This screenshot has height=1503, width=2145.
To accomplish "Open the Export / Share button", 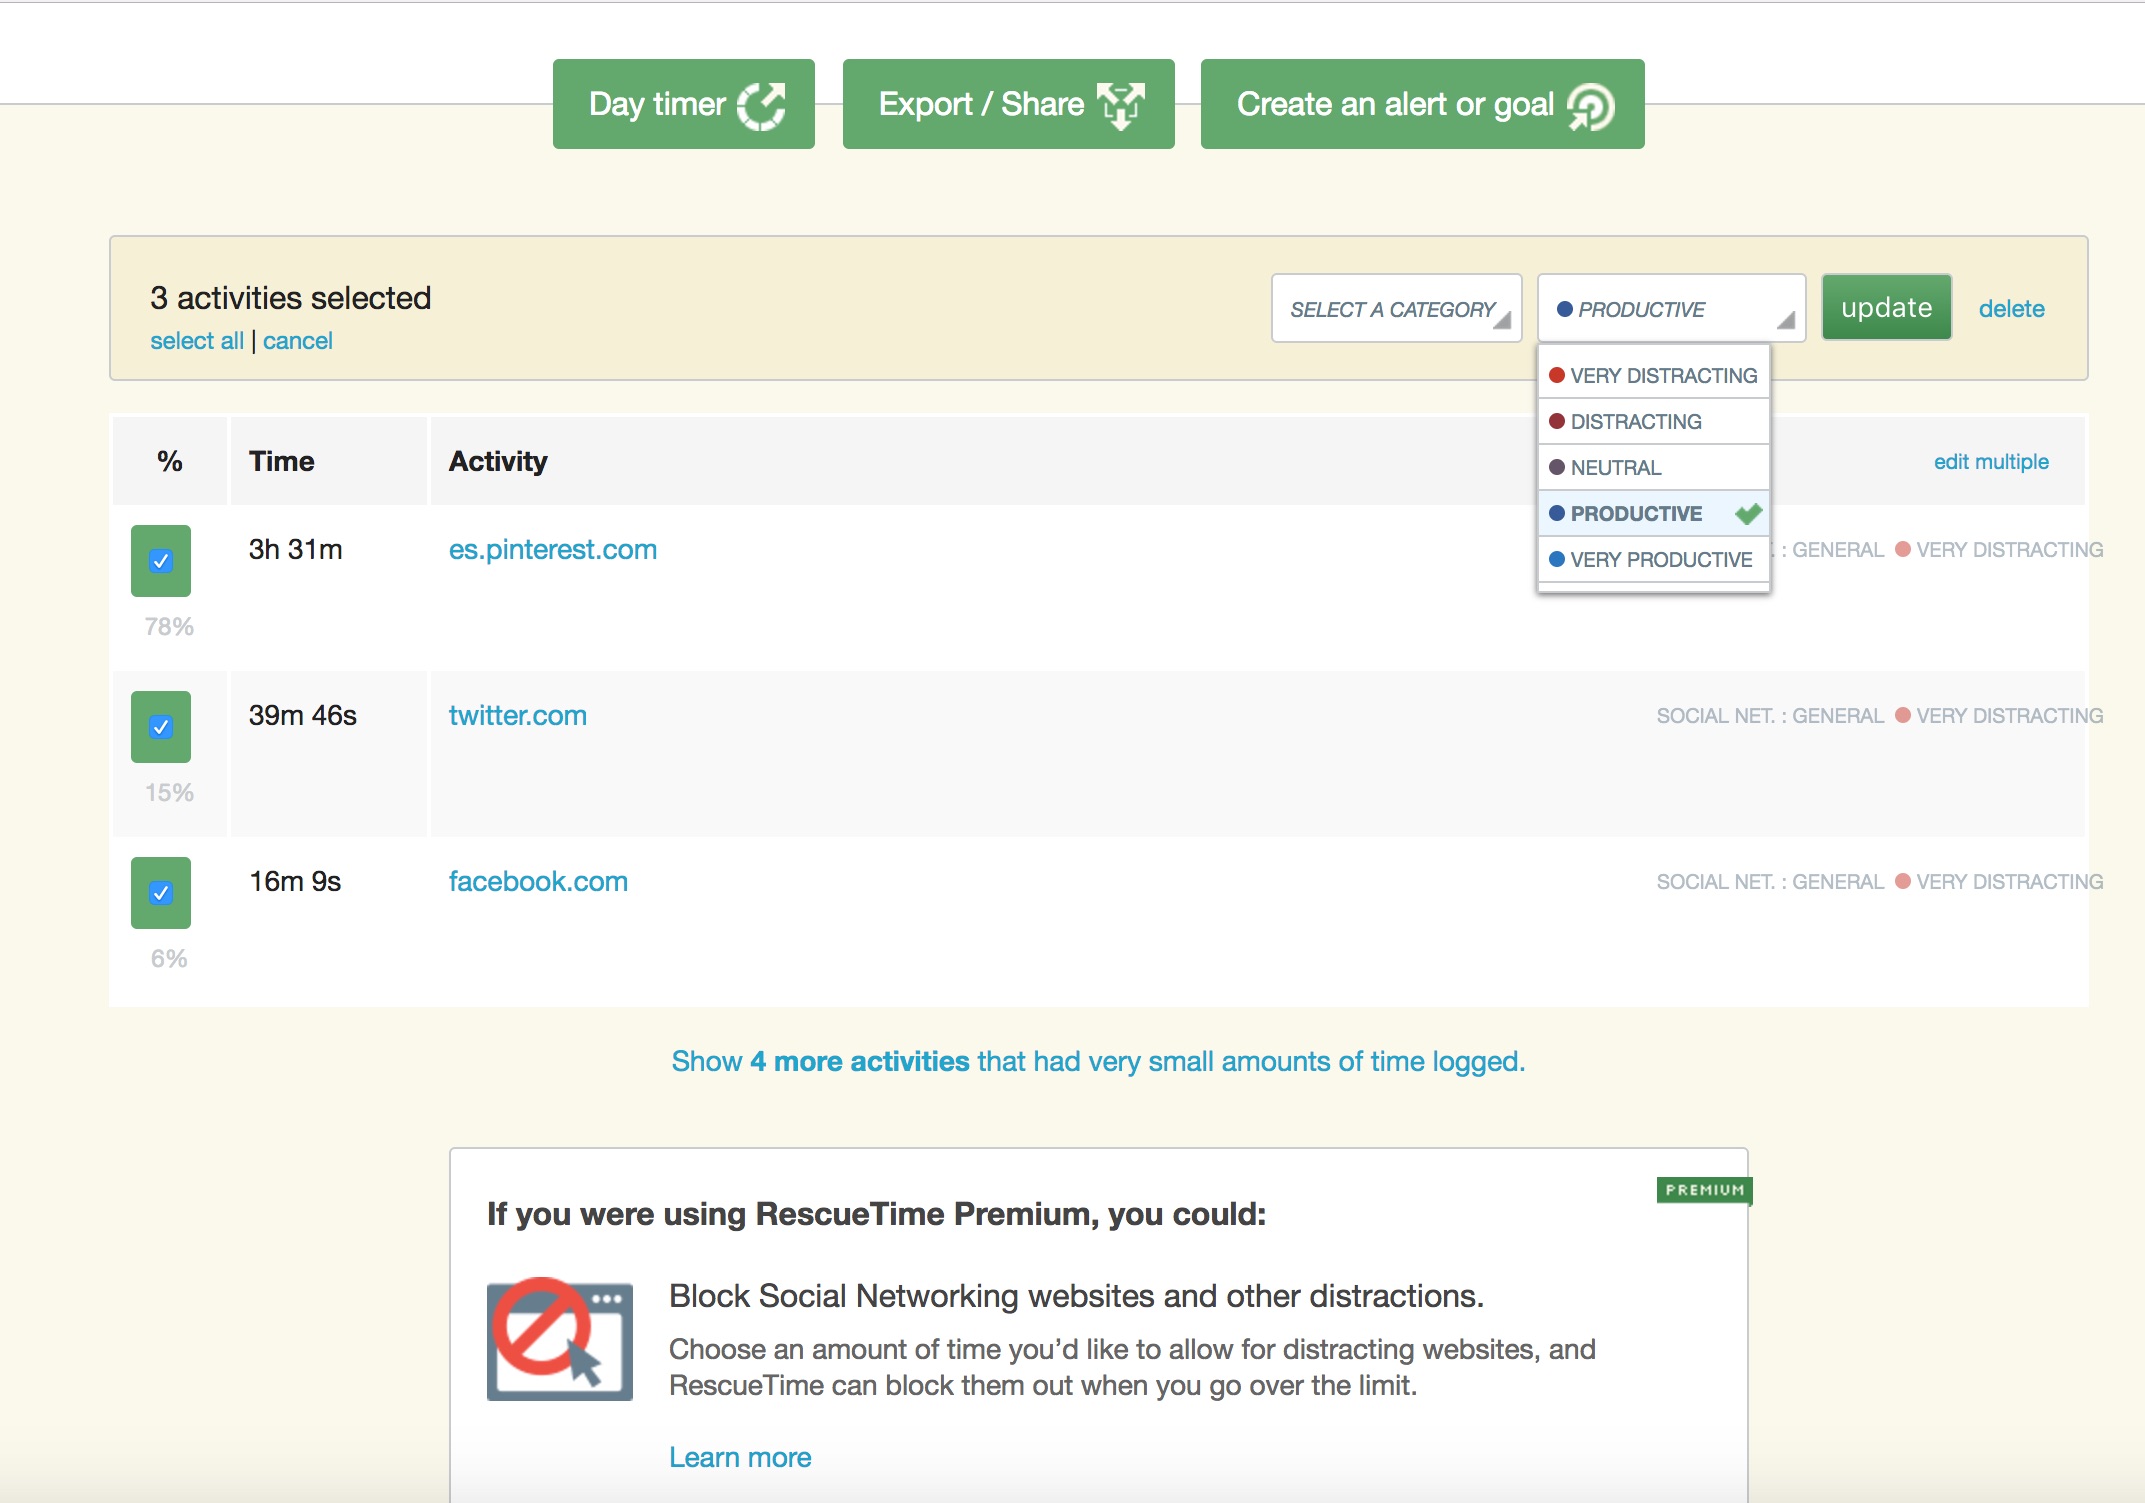I will tap(1008, 104).
